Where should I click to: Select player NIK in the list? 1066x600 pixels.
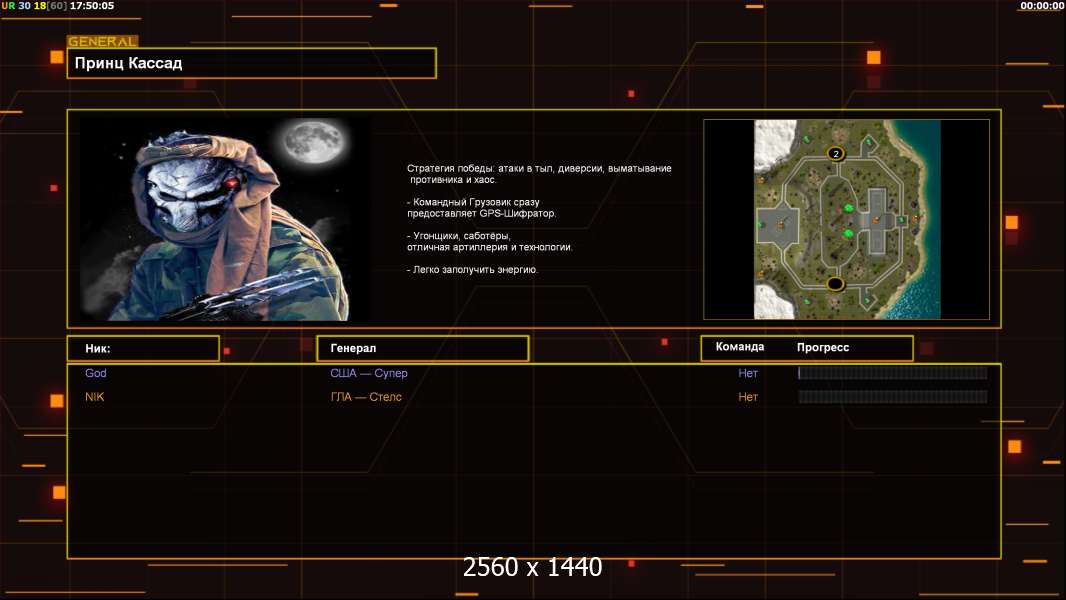[95, 397]
